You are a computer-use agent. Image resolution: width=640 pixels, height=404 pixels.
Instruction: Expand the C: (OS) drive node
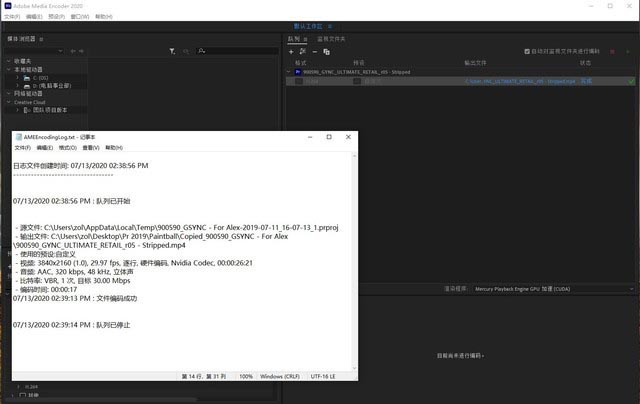(x=17, y=78)
